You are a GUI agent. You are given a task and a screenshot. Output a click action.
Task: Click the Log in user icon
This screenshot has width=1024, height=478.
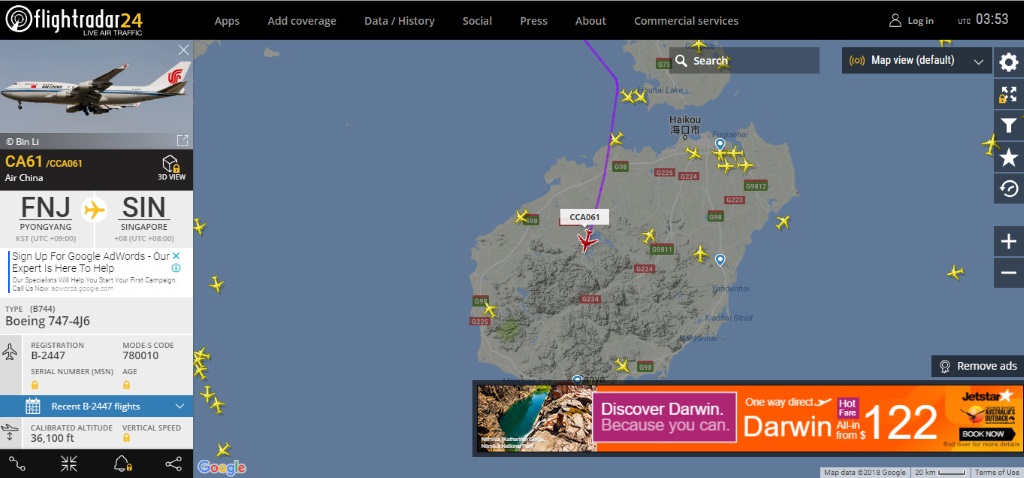tap(895, 20)
